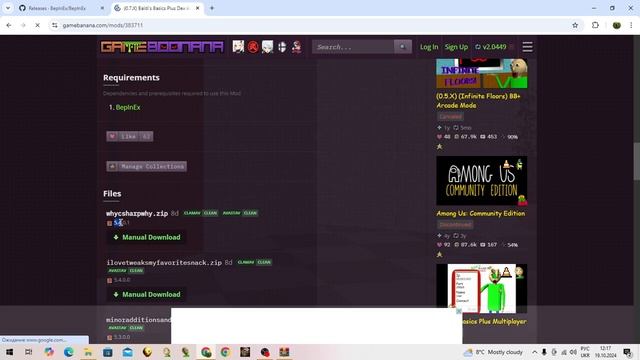The width and height of the screenshot is (640, 360).
Task: Click the page vertical scrollbar thumb
Action: [x=636, y=161]
